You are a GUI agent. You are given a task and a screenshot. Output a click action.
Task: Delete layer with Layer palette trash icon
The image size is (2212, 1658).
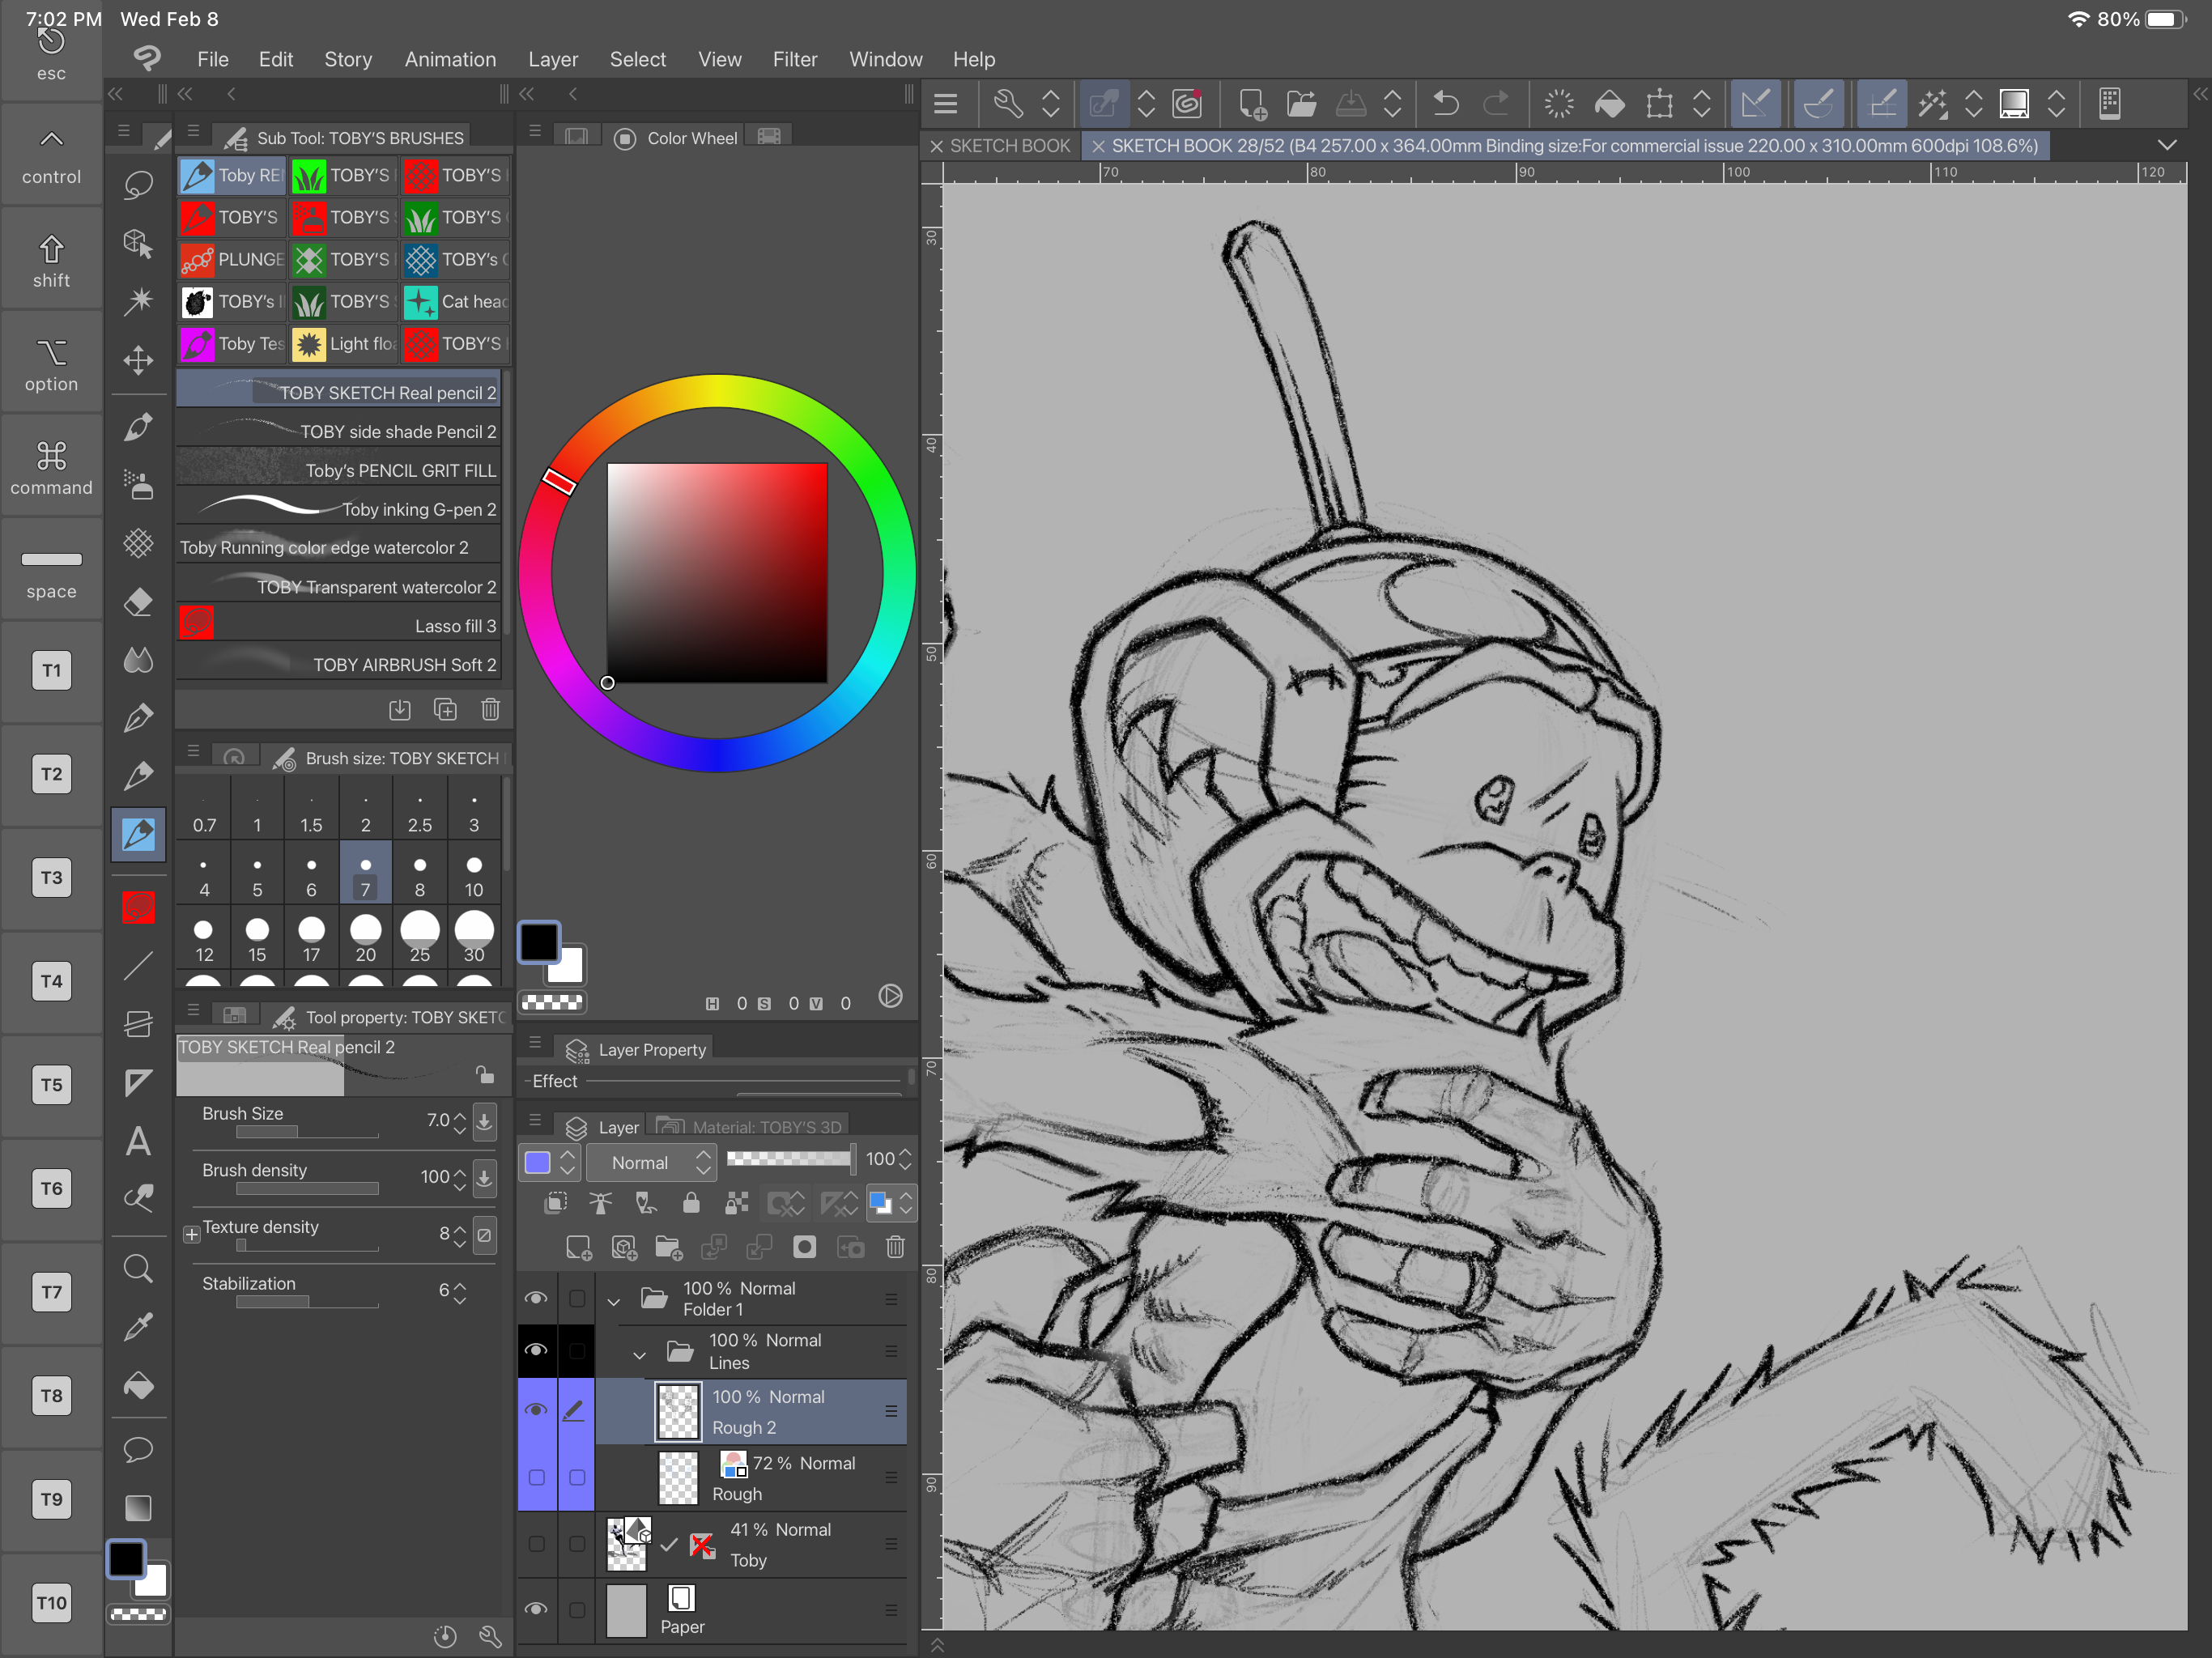click(x=895, y=1247)
